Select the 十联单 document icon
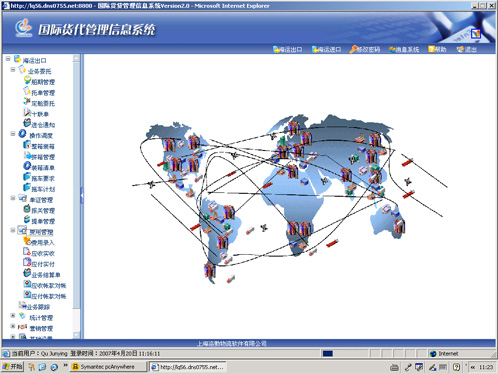This screenshot has height=374, width=498. (x=27, y=113)
